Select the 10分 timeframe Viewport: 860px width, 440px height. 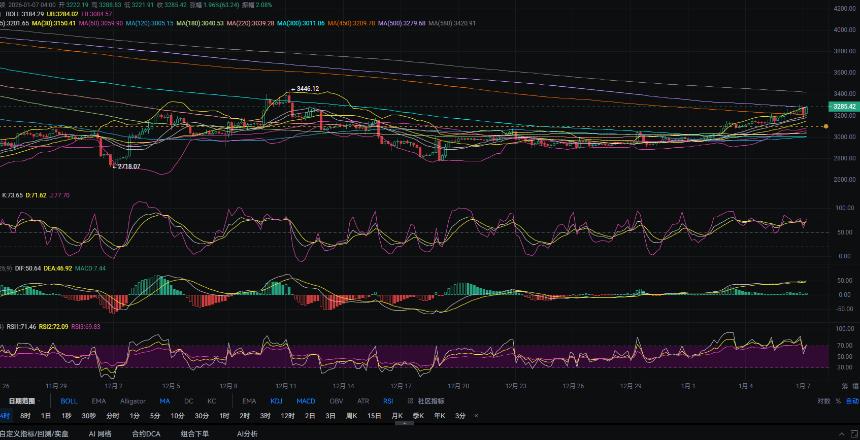[177, 416]
